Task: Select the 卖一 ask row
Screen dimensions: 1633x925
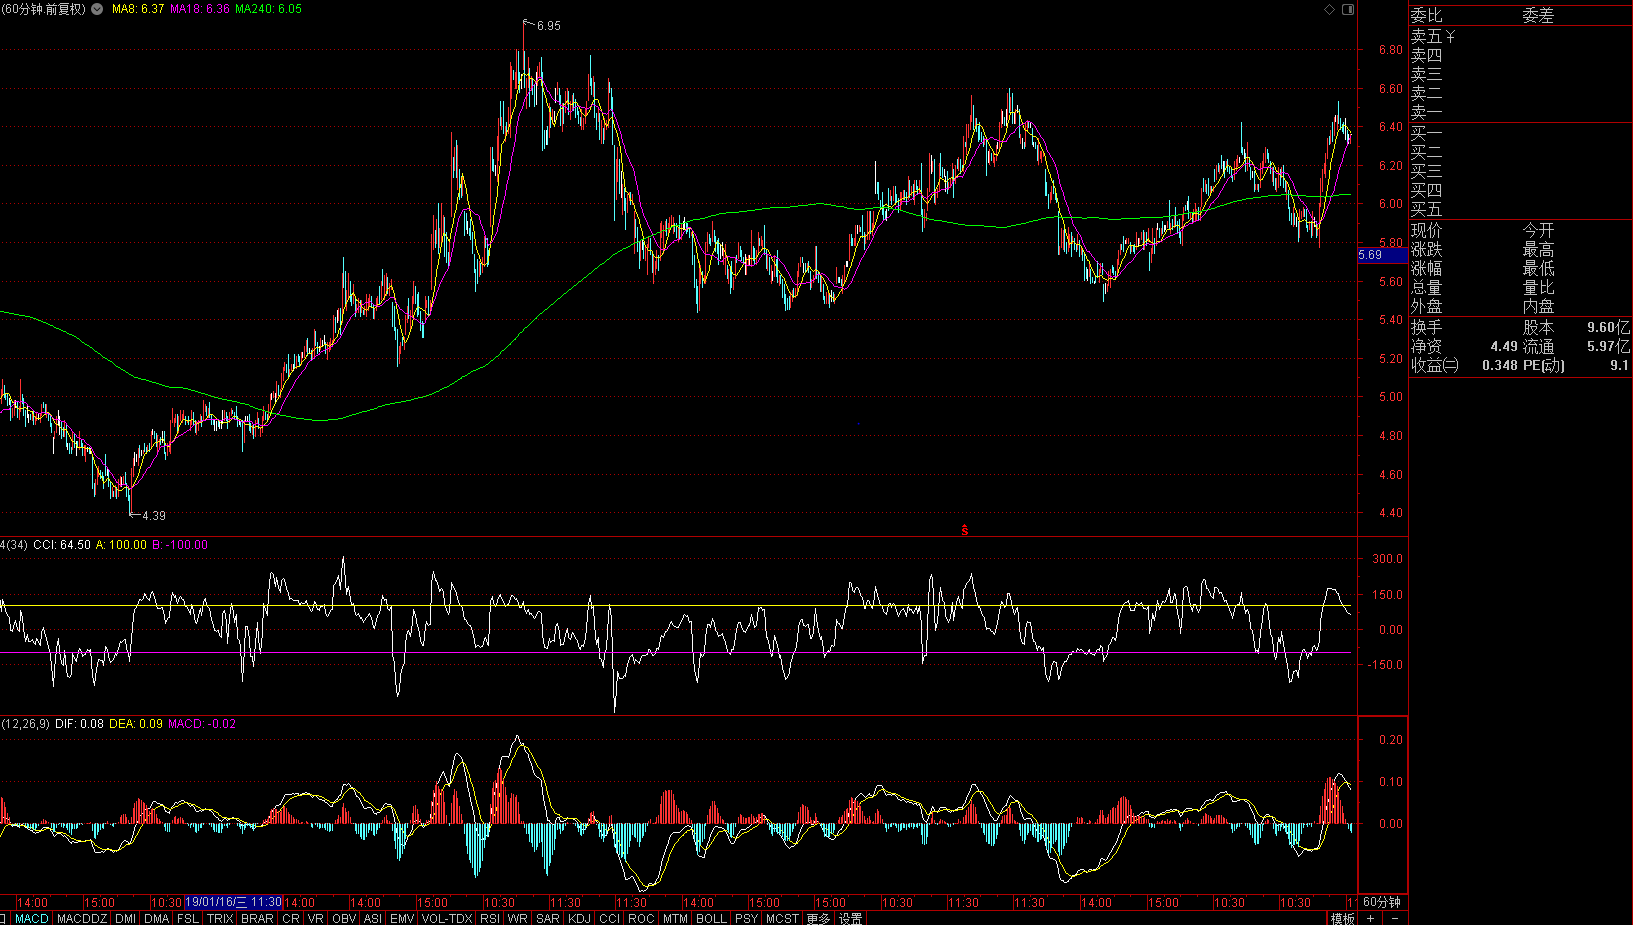Action: point(1520,112)
